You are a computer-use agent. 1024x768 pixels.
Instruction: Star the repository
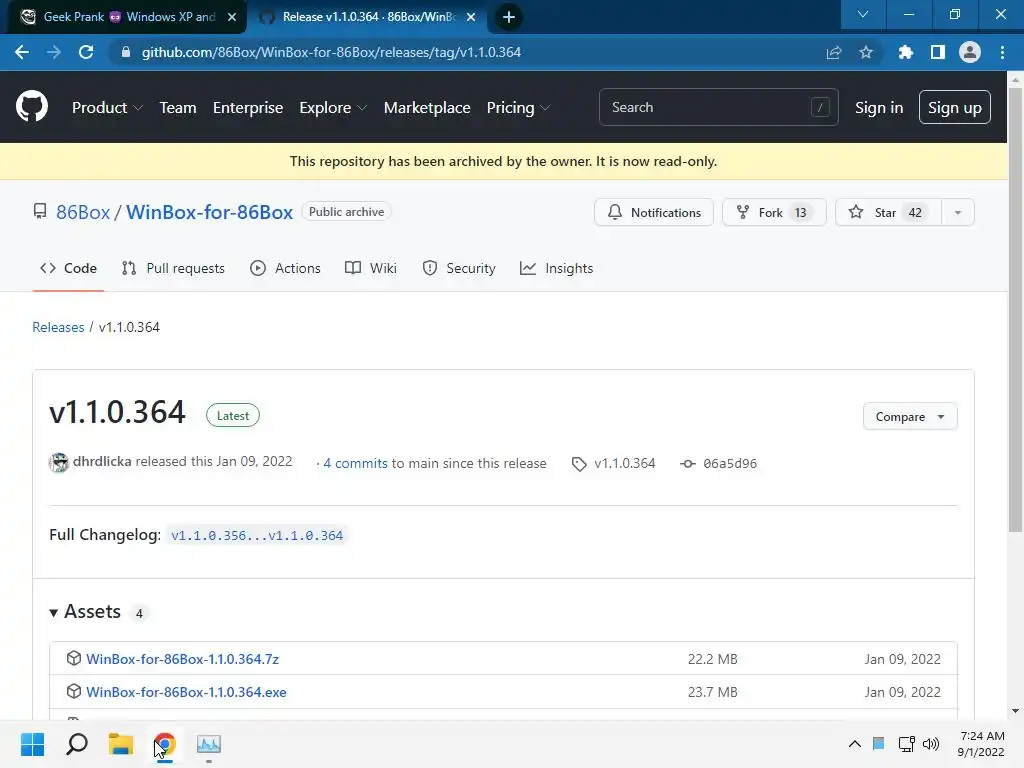click(x=888, y=212)
